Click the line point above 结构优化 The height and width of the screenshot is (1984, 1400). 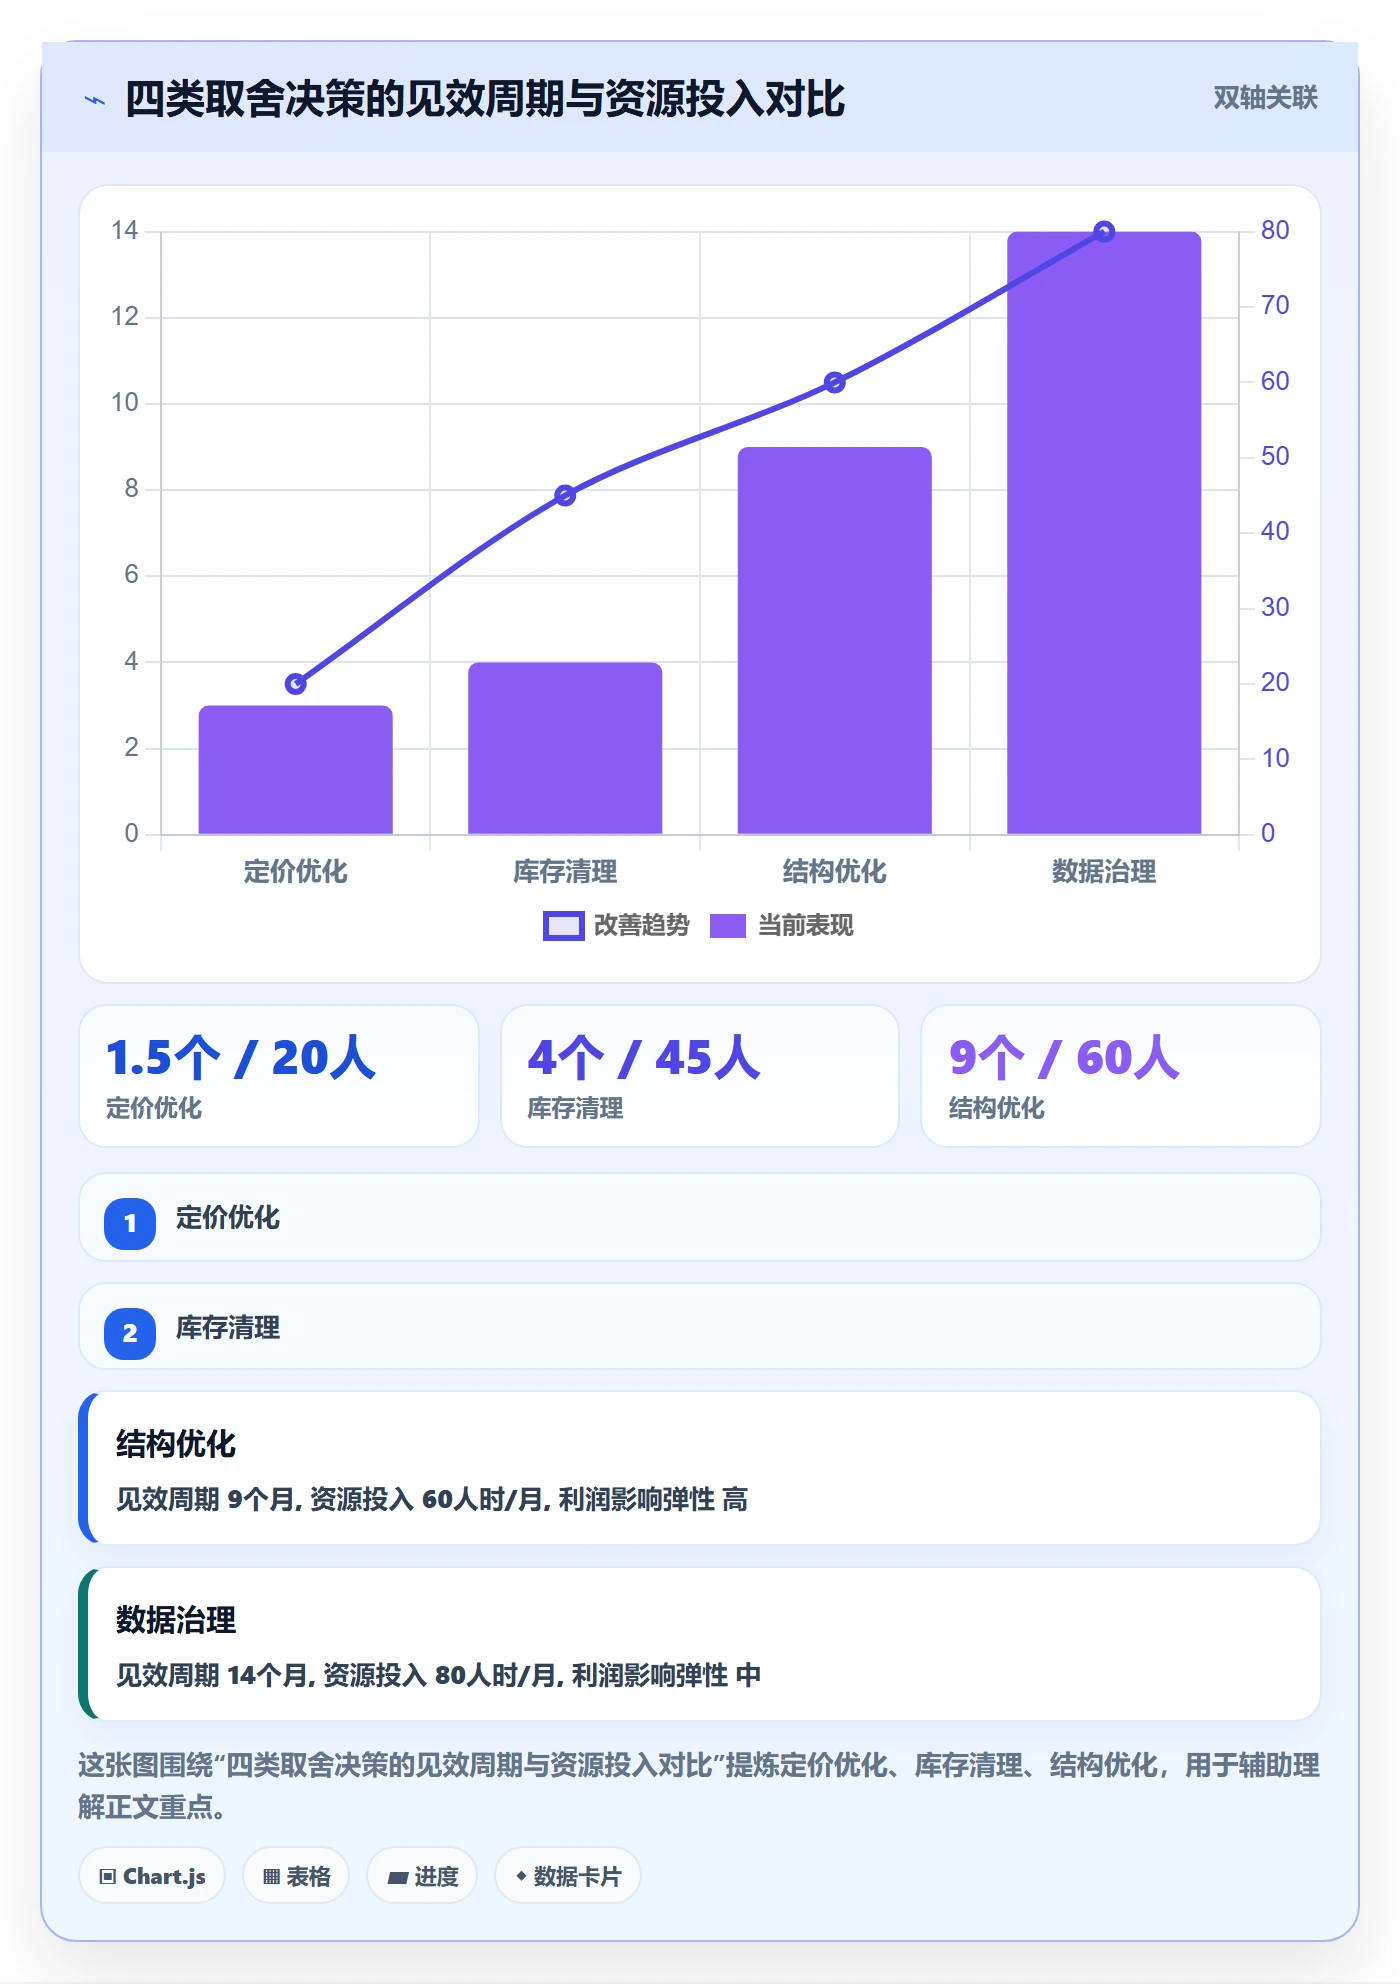[x=835, y=382]
